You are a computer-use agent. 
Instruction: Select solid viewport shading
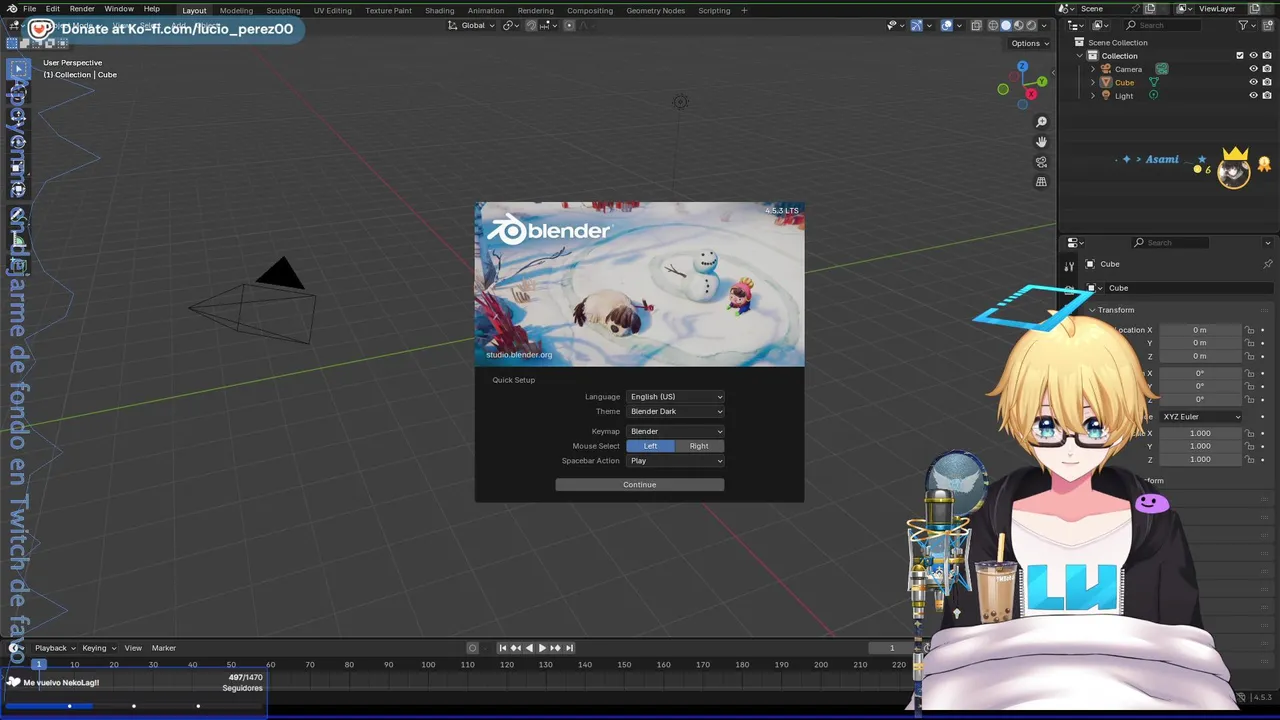pos(1006,25)
